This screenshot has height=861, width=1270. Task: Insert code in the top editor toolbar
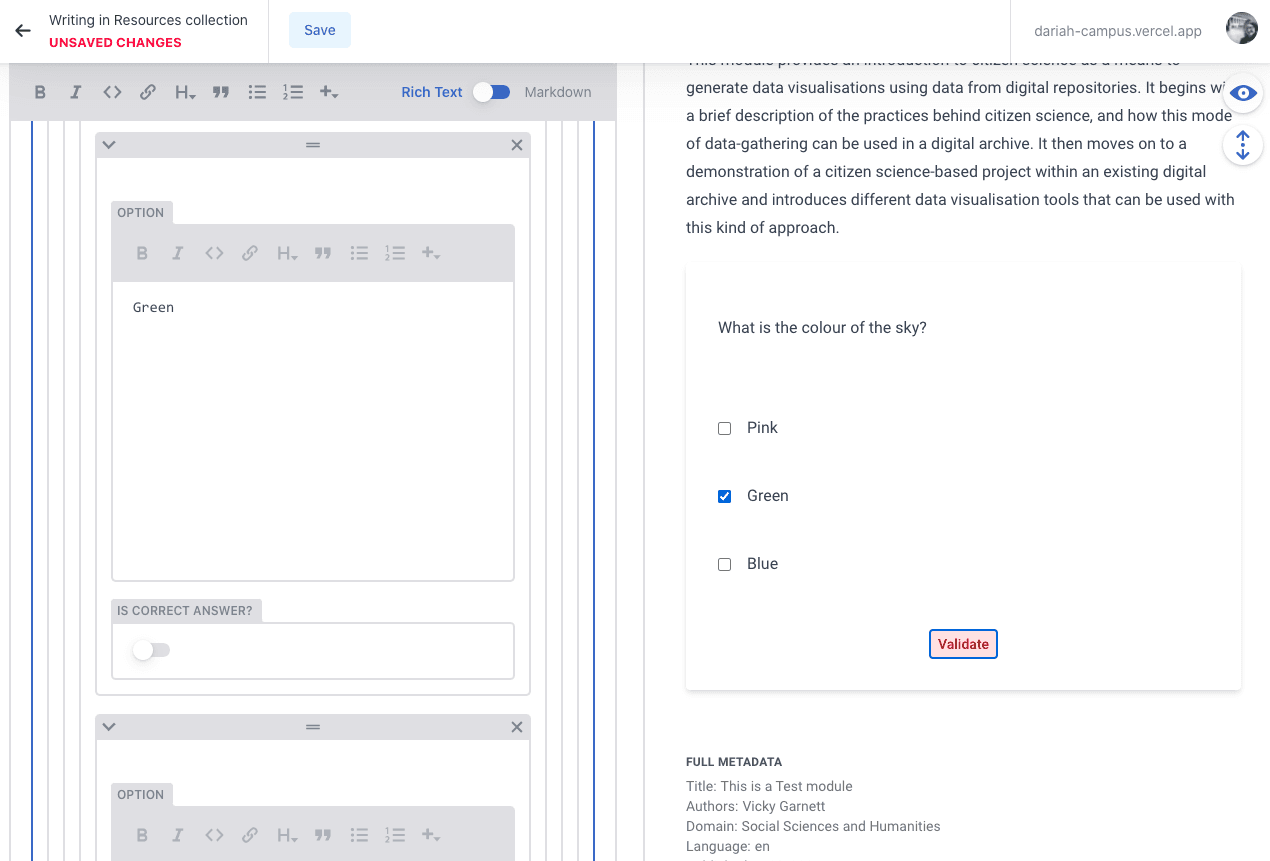pyautogui.click(x=112, y=92)
